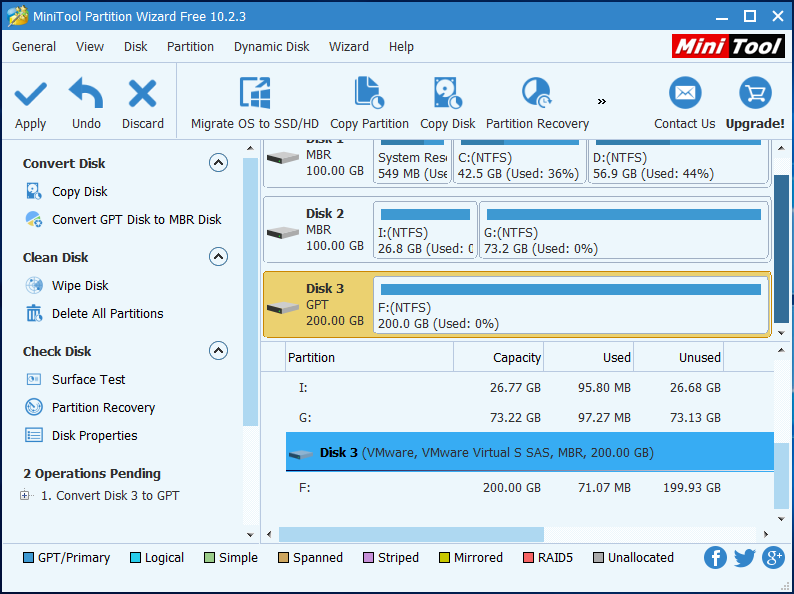The height and width of the screenshot is (594, 794).
Task: Apply pending operations with Apply checkmark
Action: pyautogui.click(x=30, y=104)
